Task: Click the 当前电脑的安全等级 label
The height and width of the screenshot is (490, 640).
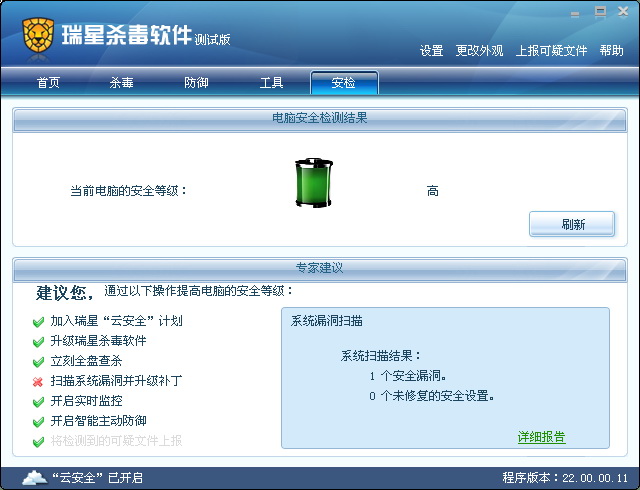Action: [129, 191]
